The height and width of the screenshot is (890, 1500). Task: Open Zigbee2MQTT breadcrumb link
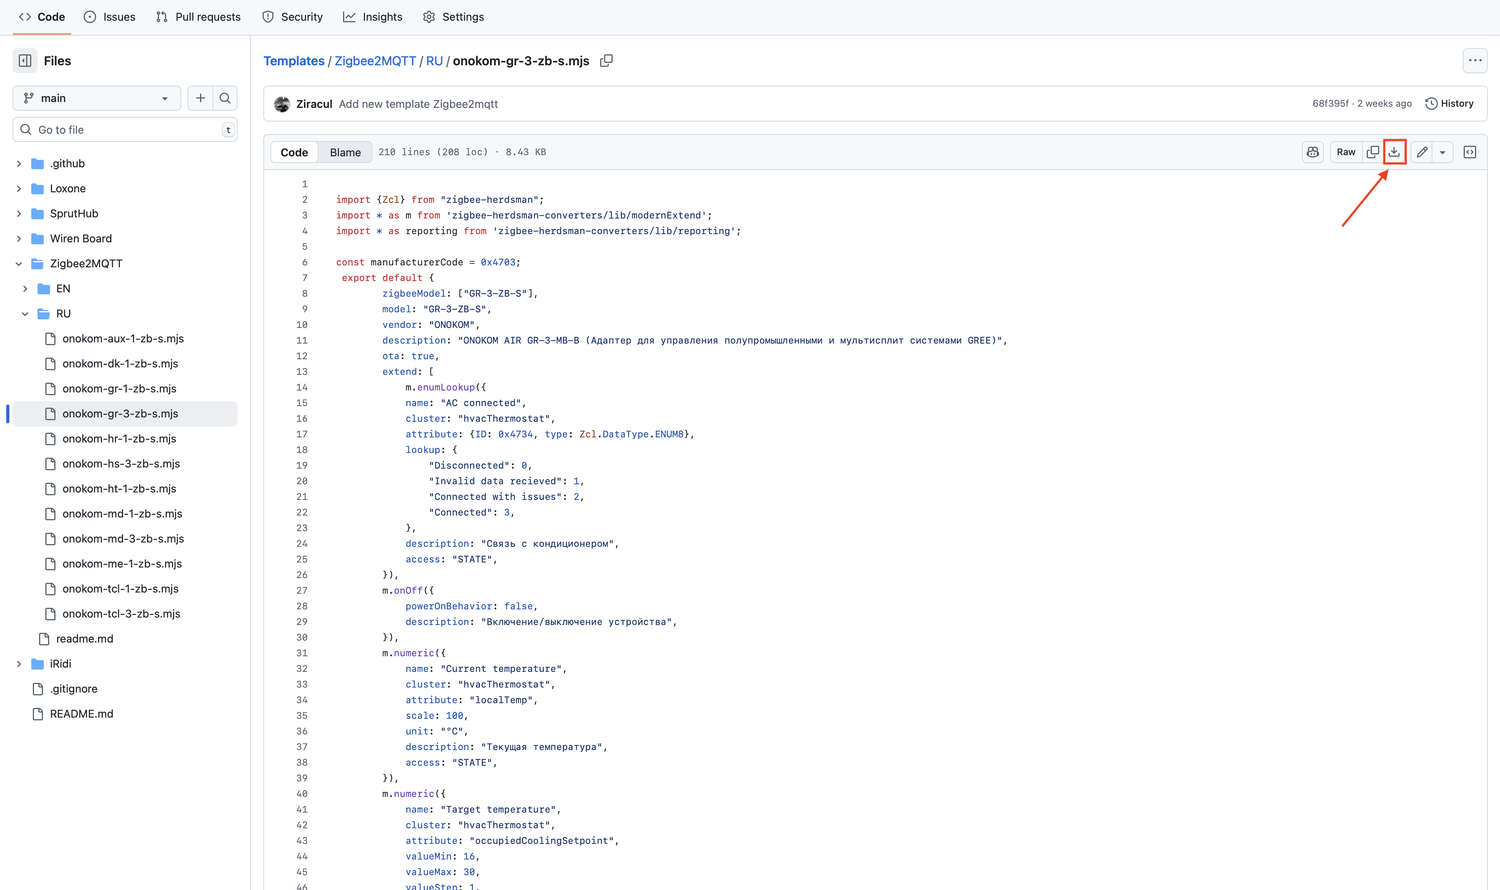tap(375, 61)
